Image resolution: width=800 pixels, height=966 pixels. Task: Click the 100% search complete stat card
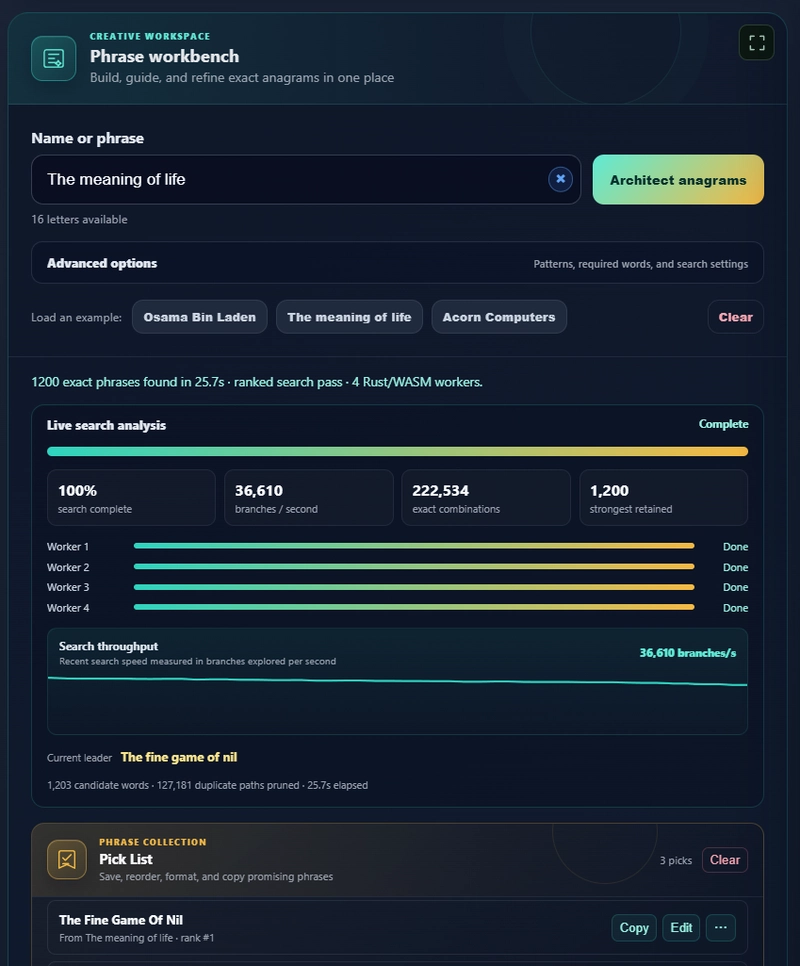(131, 498)
